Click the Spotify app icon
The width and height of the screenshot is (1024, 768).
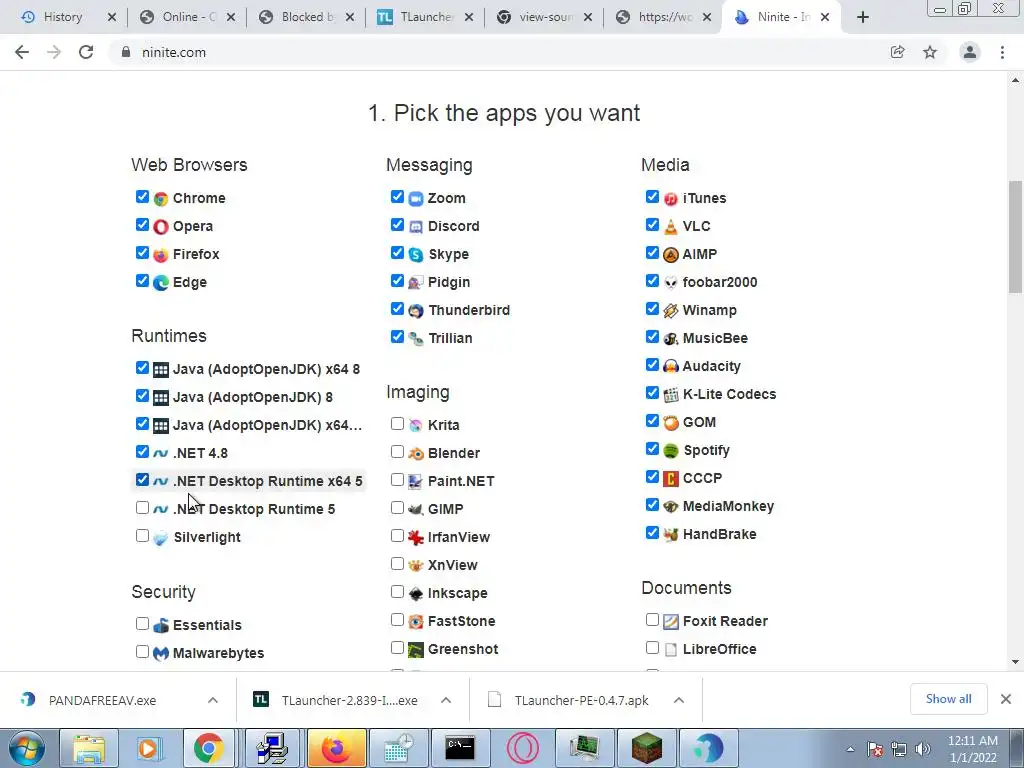pos(670,451)
